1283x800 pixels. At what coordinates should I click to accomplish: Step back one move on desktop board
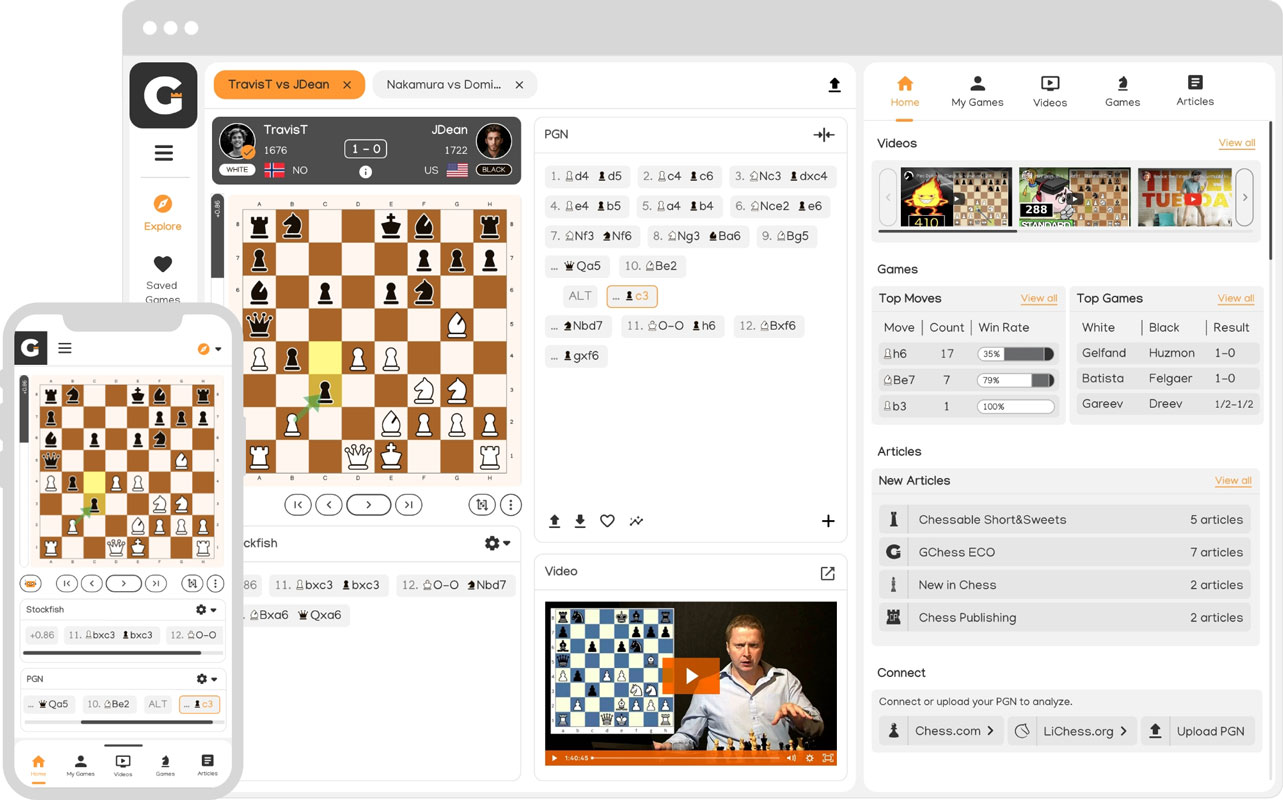(x=329, y=505)
